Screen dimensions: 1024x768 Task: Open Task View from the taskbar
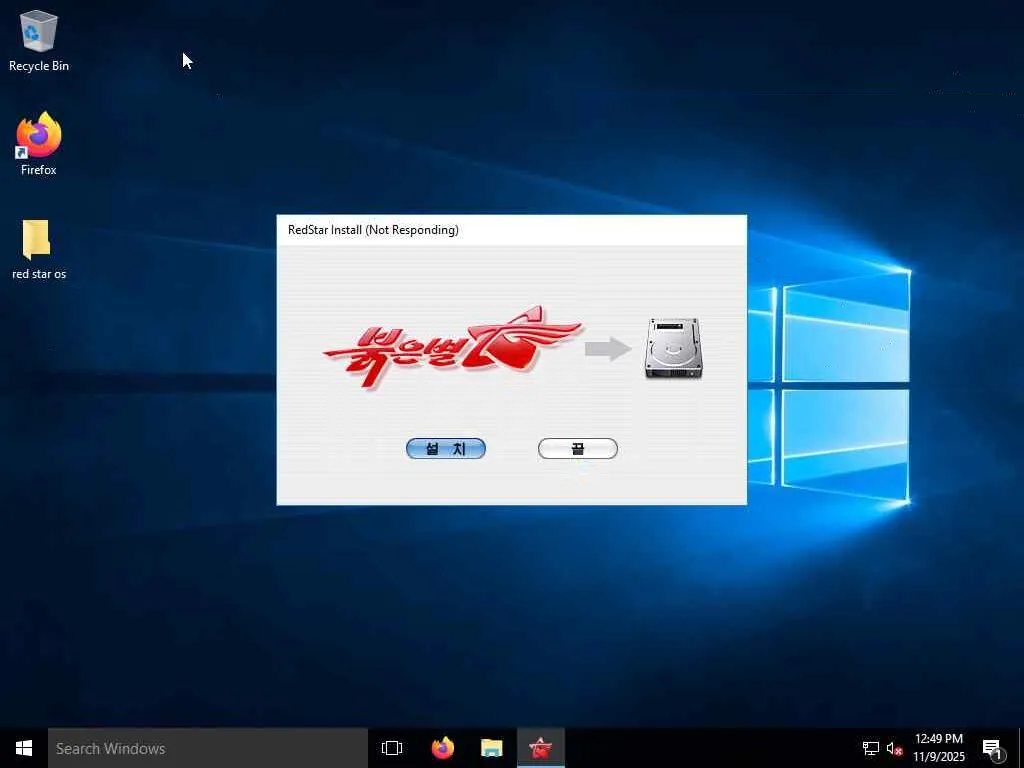392,748
